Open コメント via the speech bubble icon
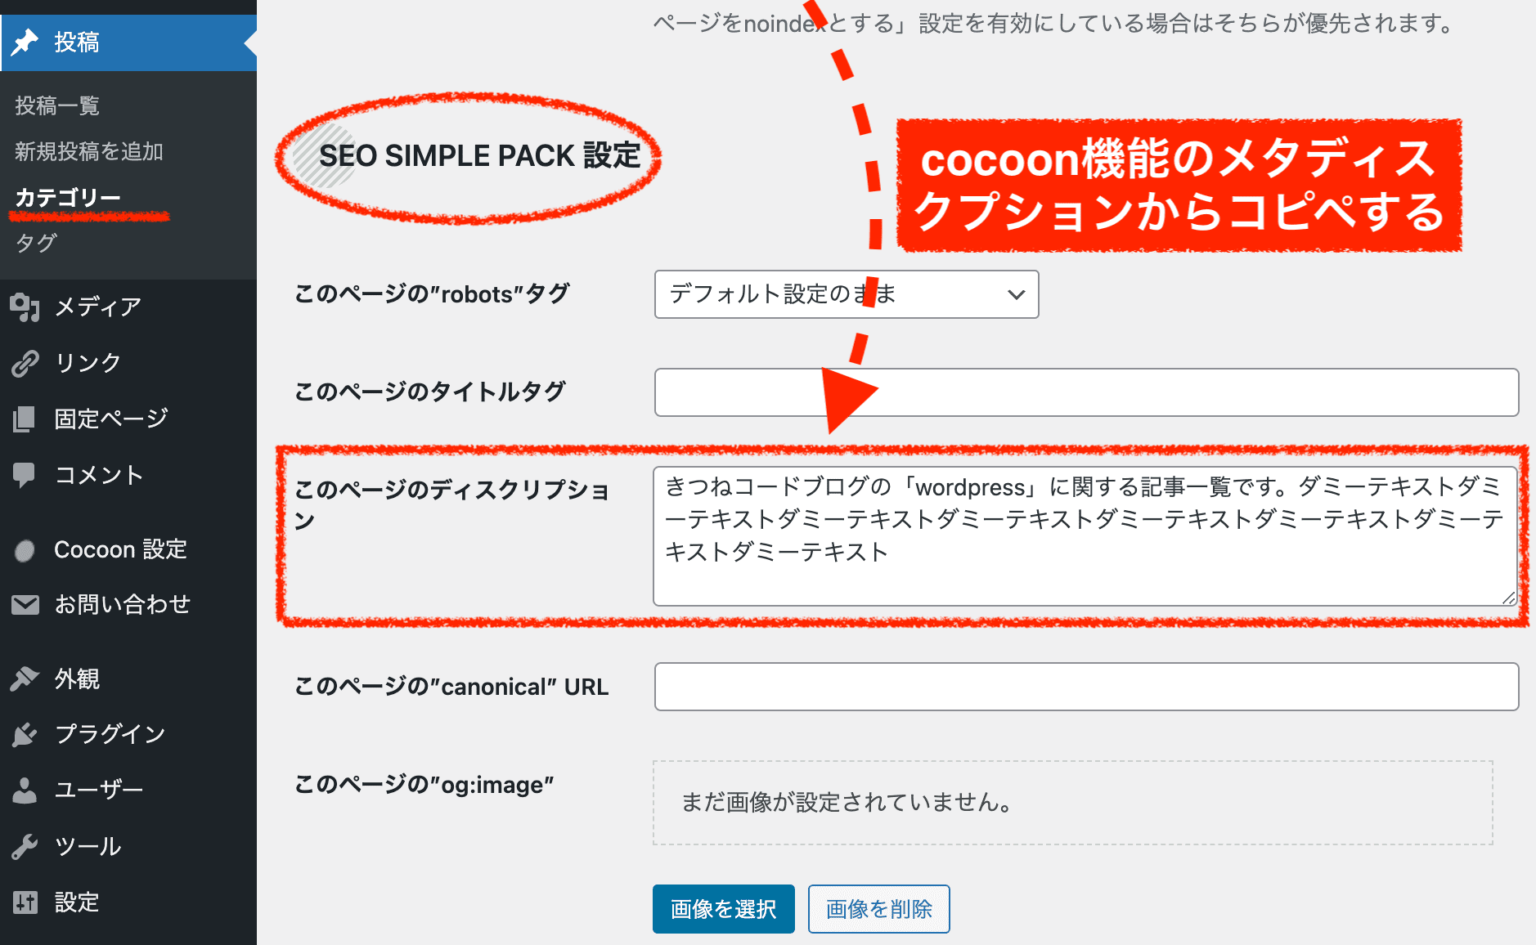1536x945 pixels. 25,475
